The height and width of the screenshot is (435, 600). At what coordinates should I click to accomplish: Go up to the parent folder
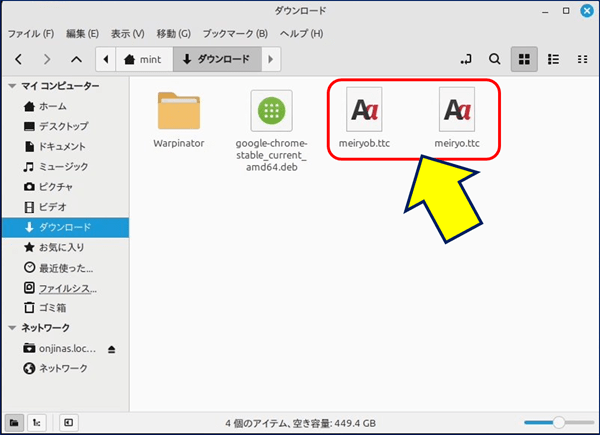[77, 59]
